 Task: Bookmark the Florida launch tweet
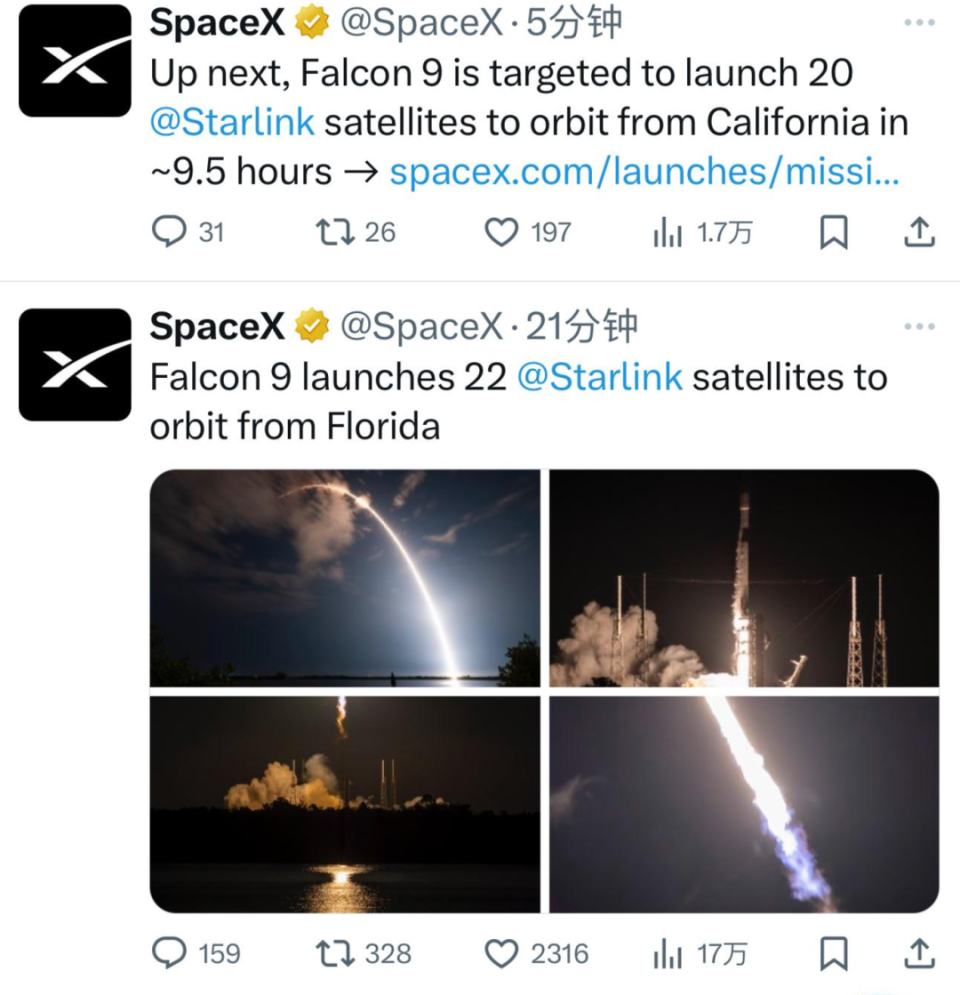coord(833,953)
